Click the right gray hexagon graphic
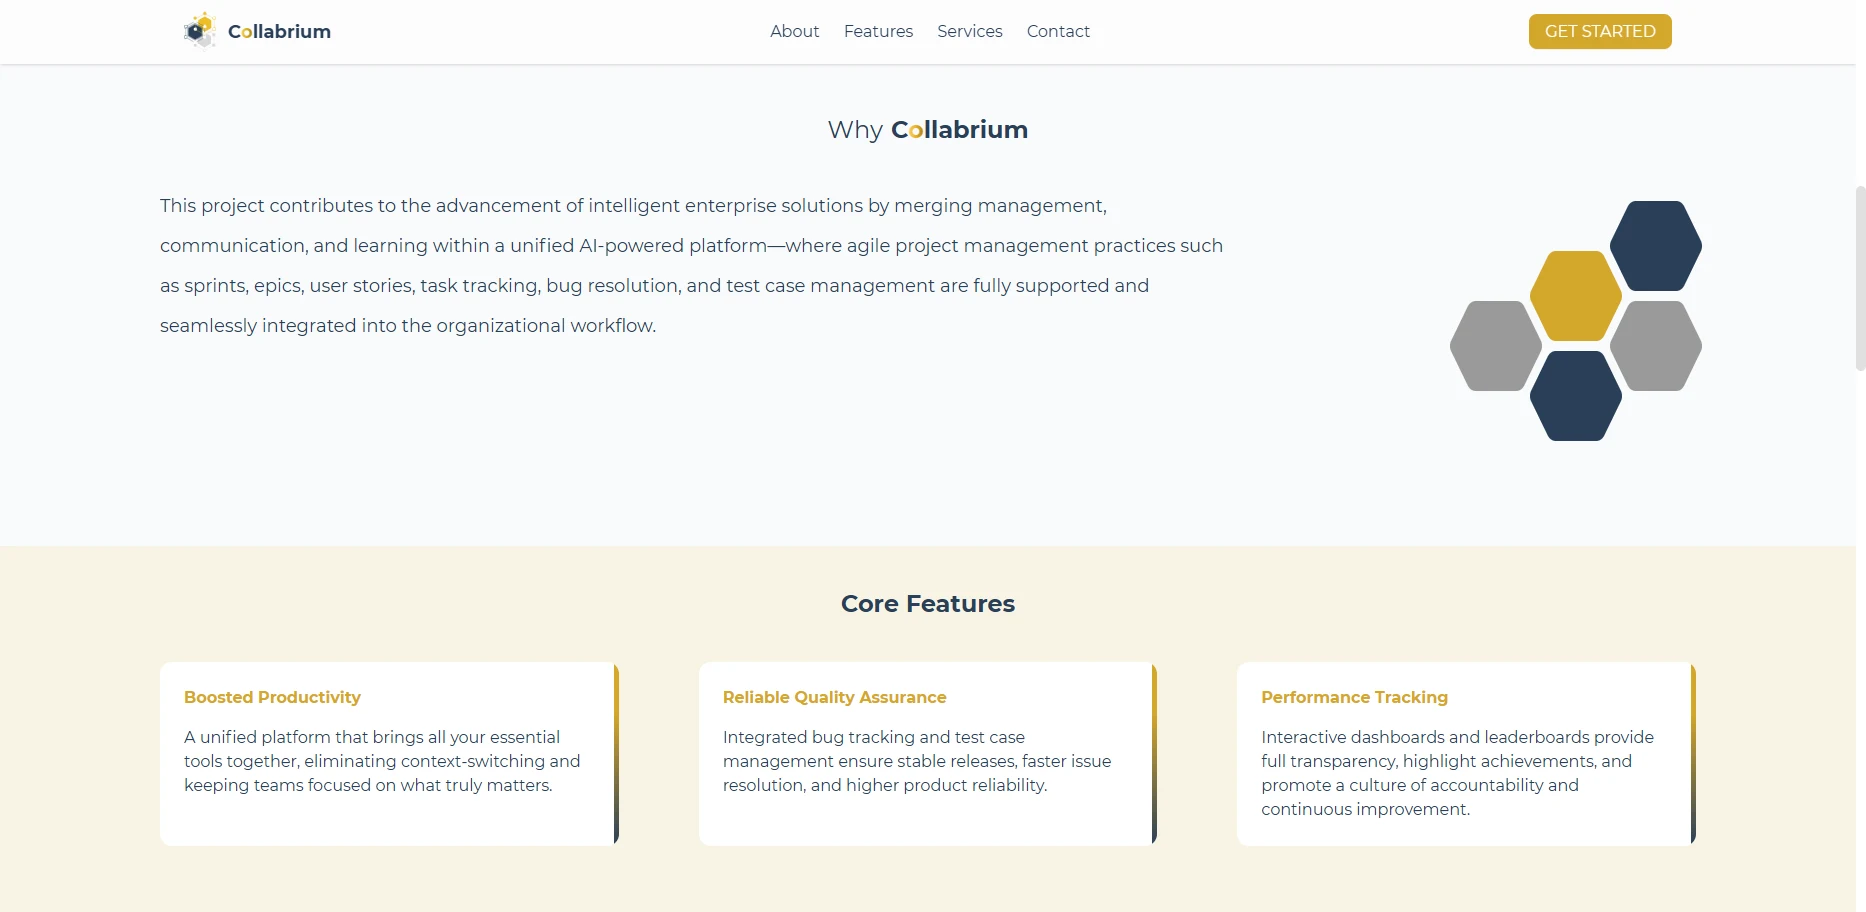 pos(1656,346)
